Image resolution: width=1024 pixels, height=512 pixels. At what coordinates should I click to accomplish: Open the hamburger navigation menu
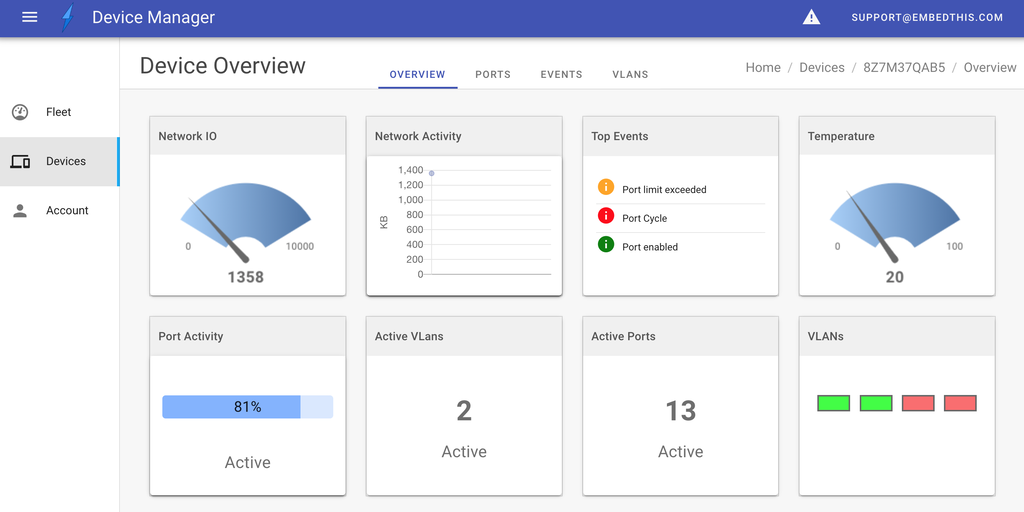coord(29,17)
